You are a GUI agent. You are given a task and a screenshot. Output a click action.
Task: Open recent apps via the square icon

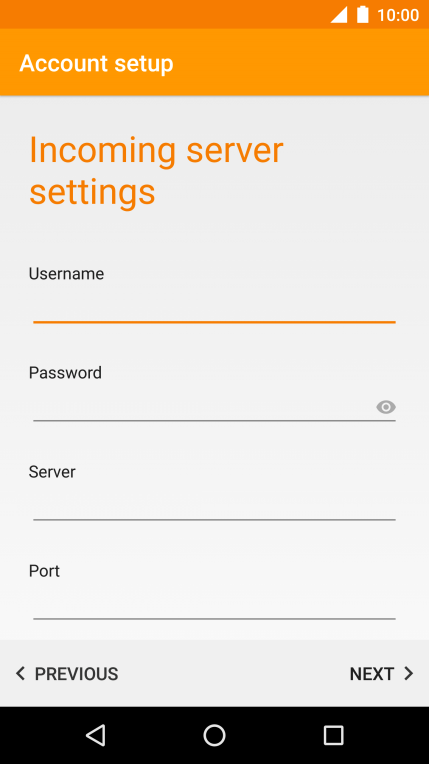click(x=333, y=735)
